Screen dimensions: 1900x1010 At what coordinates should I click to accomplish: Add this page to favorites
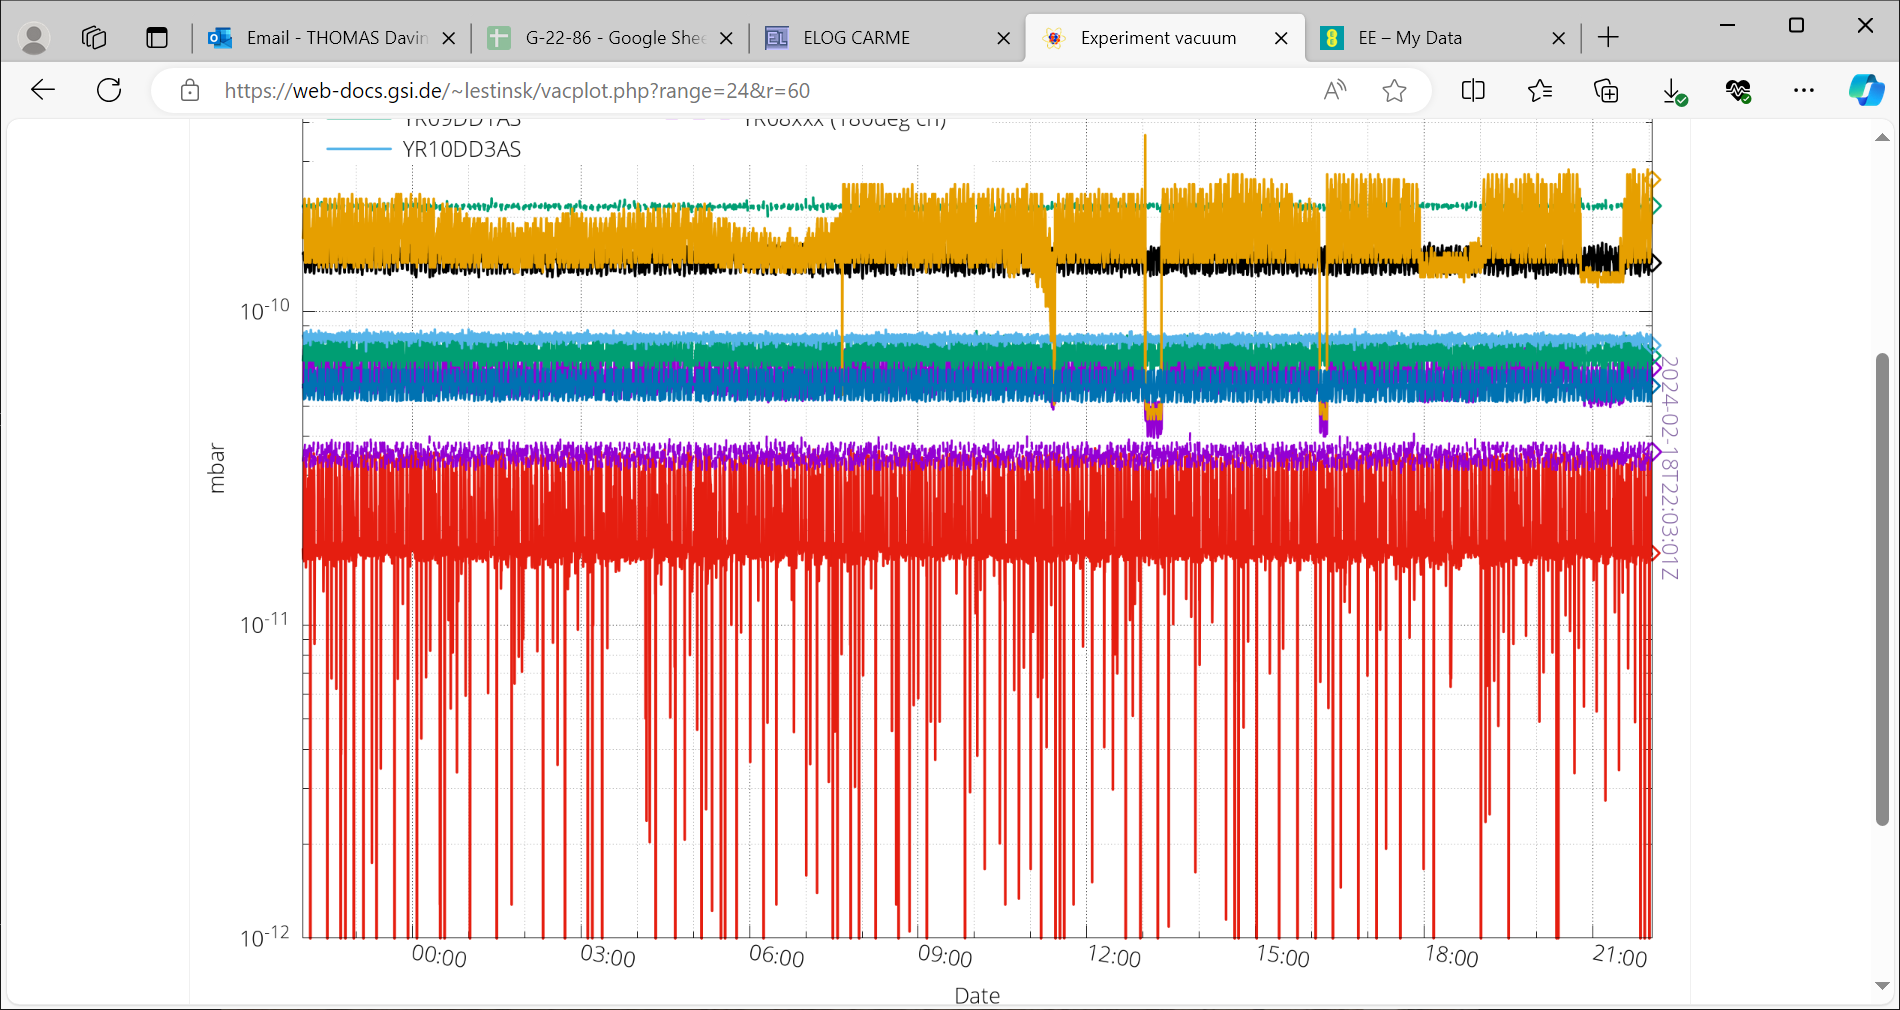1394,91
